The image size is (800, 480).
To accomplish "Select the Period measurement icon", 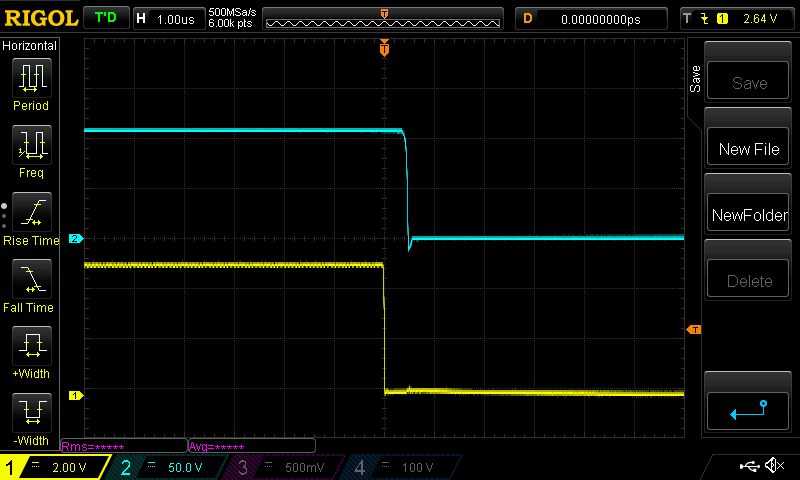I will [x=31, y=82].
